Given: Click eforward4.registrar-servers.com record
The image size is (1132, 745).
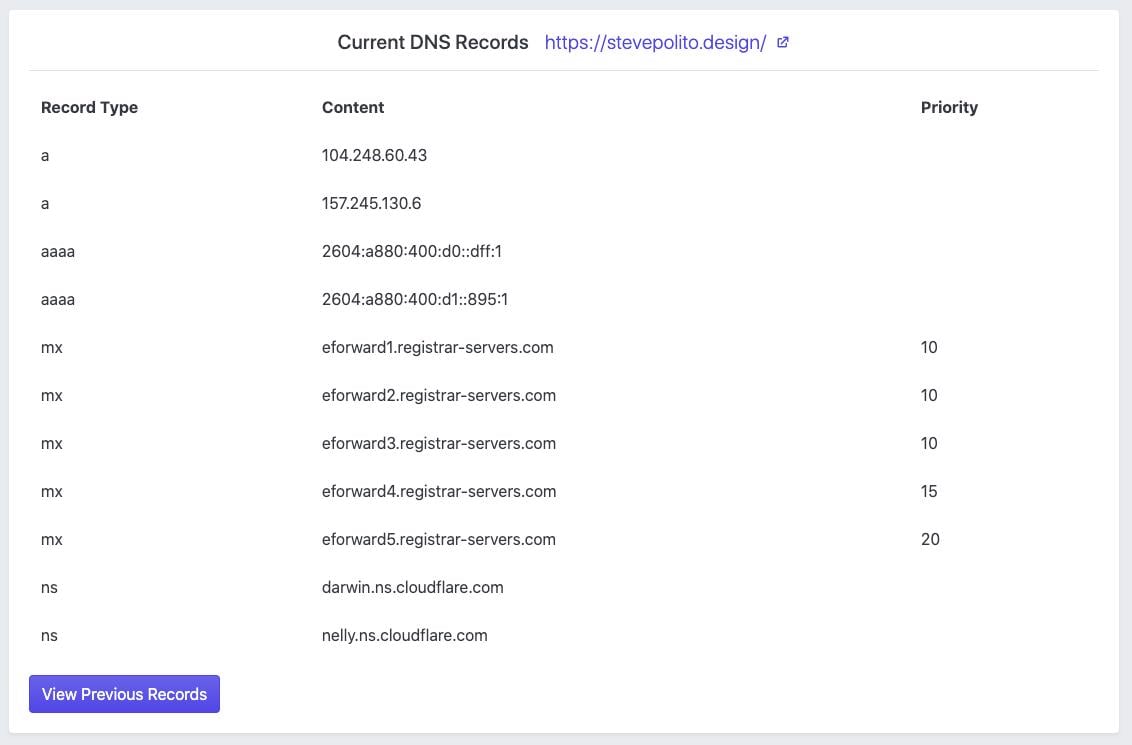Looking at the screenshot, I should point(438,491).
